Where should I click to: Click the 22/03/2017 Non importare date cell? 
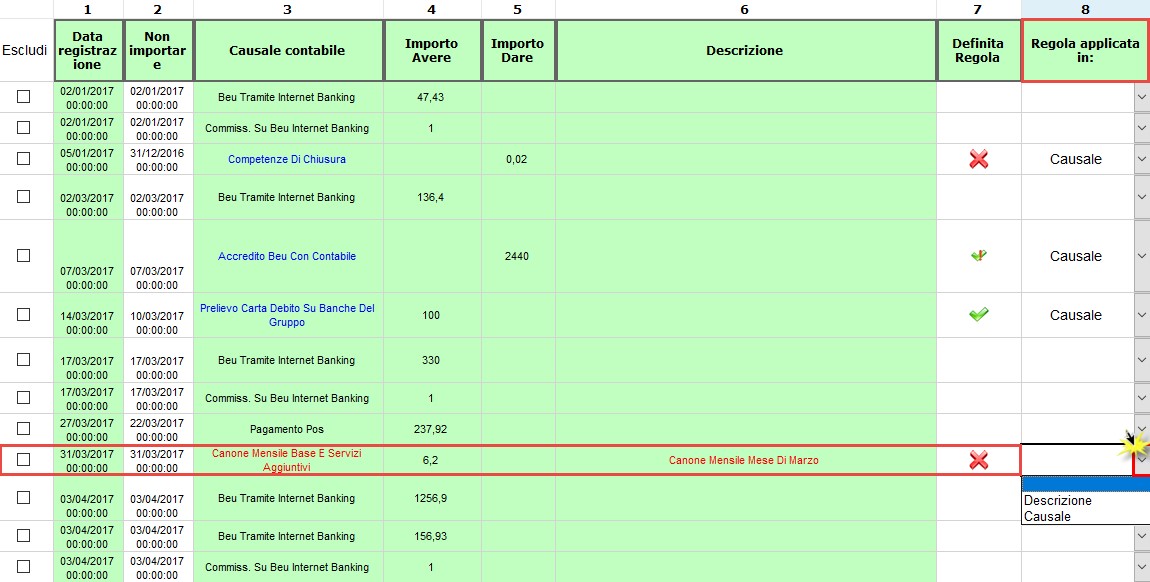click(158, 430)
